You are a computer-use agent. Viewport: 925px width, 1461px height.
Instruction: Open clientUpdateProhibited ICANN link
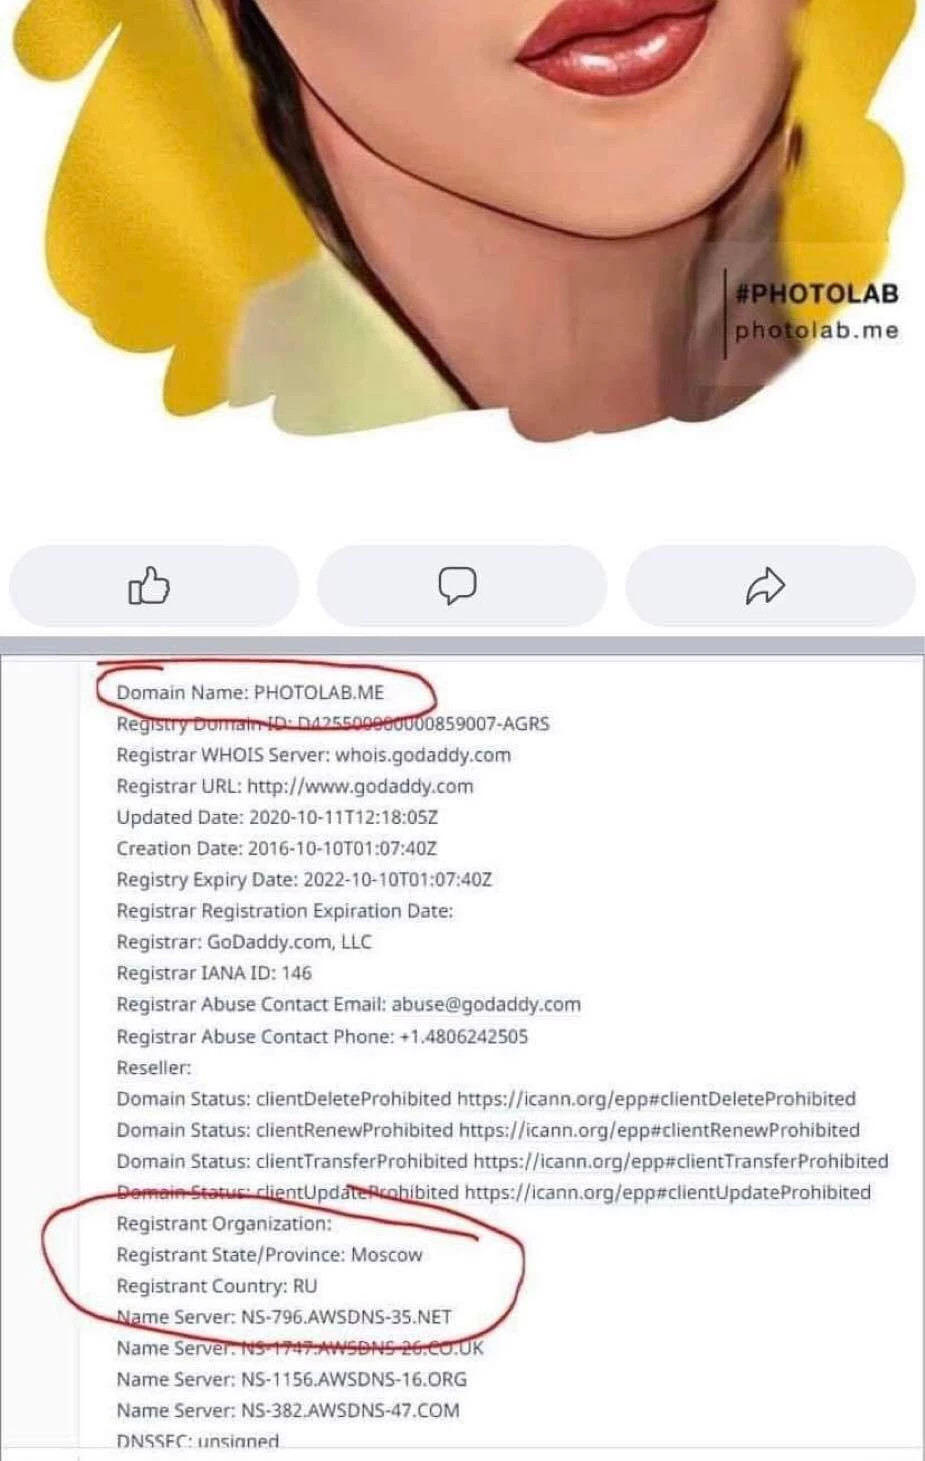coord(668,1192)
